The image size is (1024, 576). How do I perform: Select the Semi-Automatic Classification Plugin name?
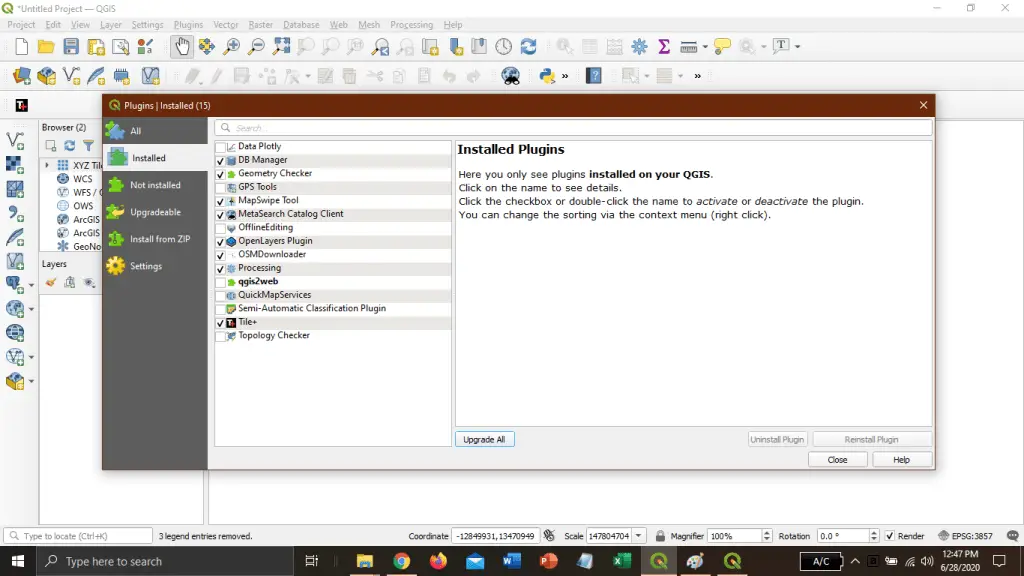tap(312, 308)
